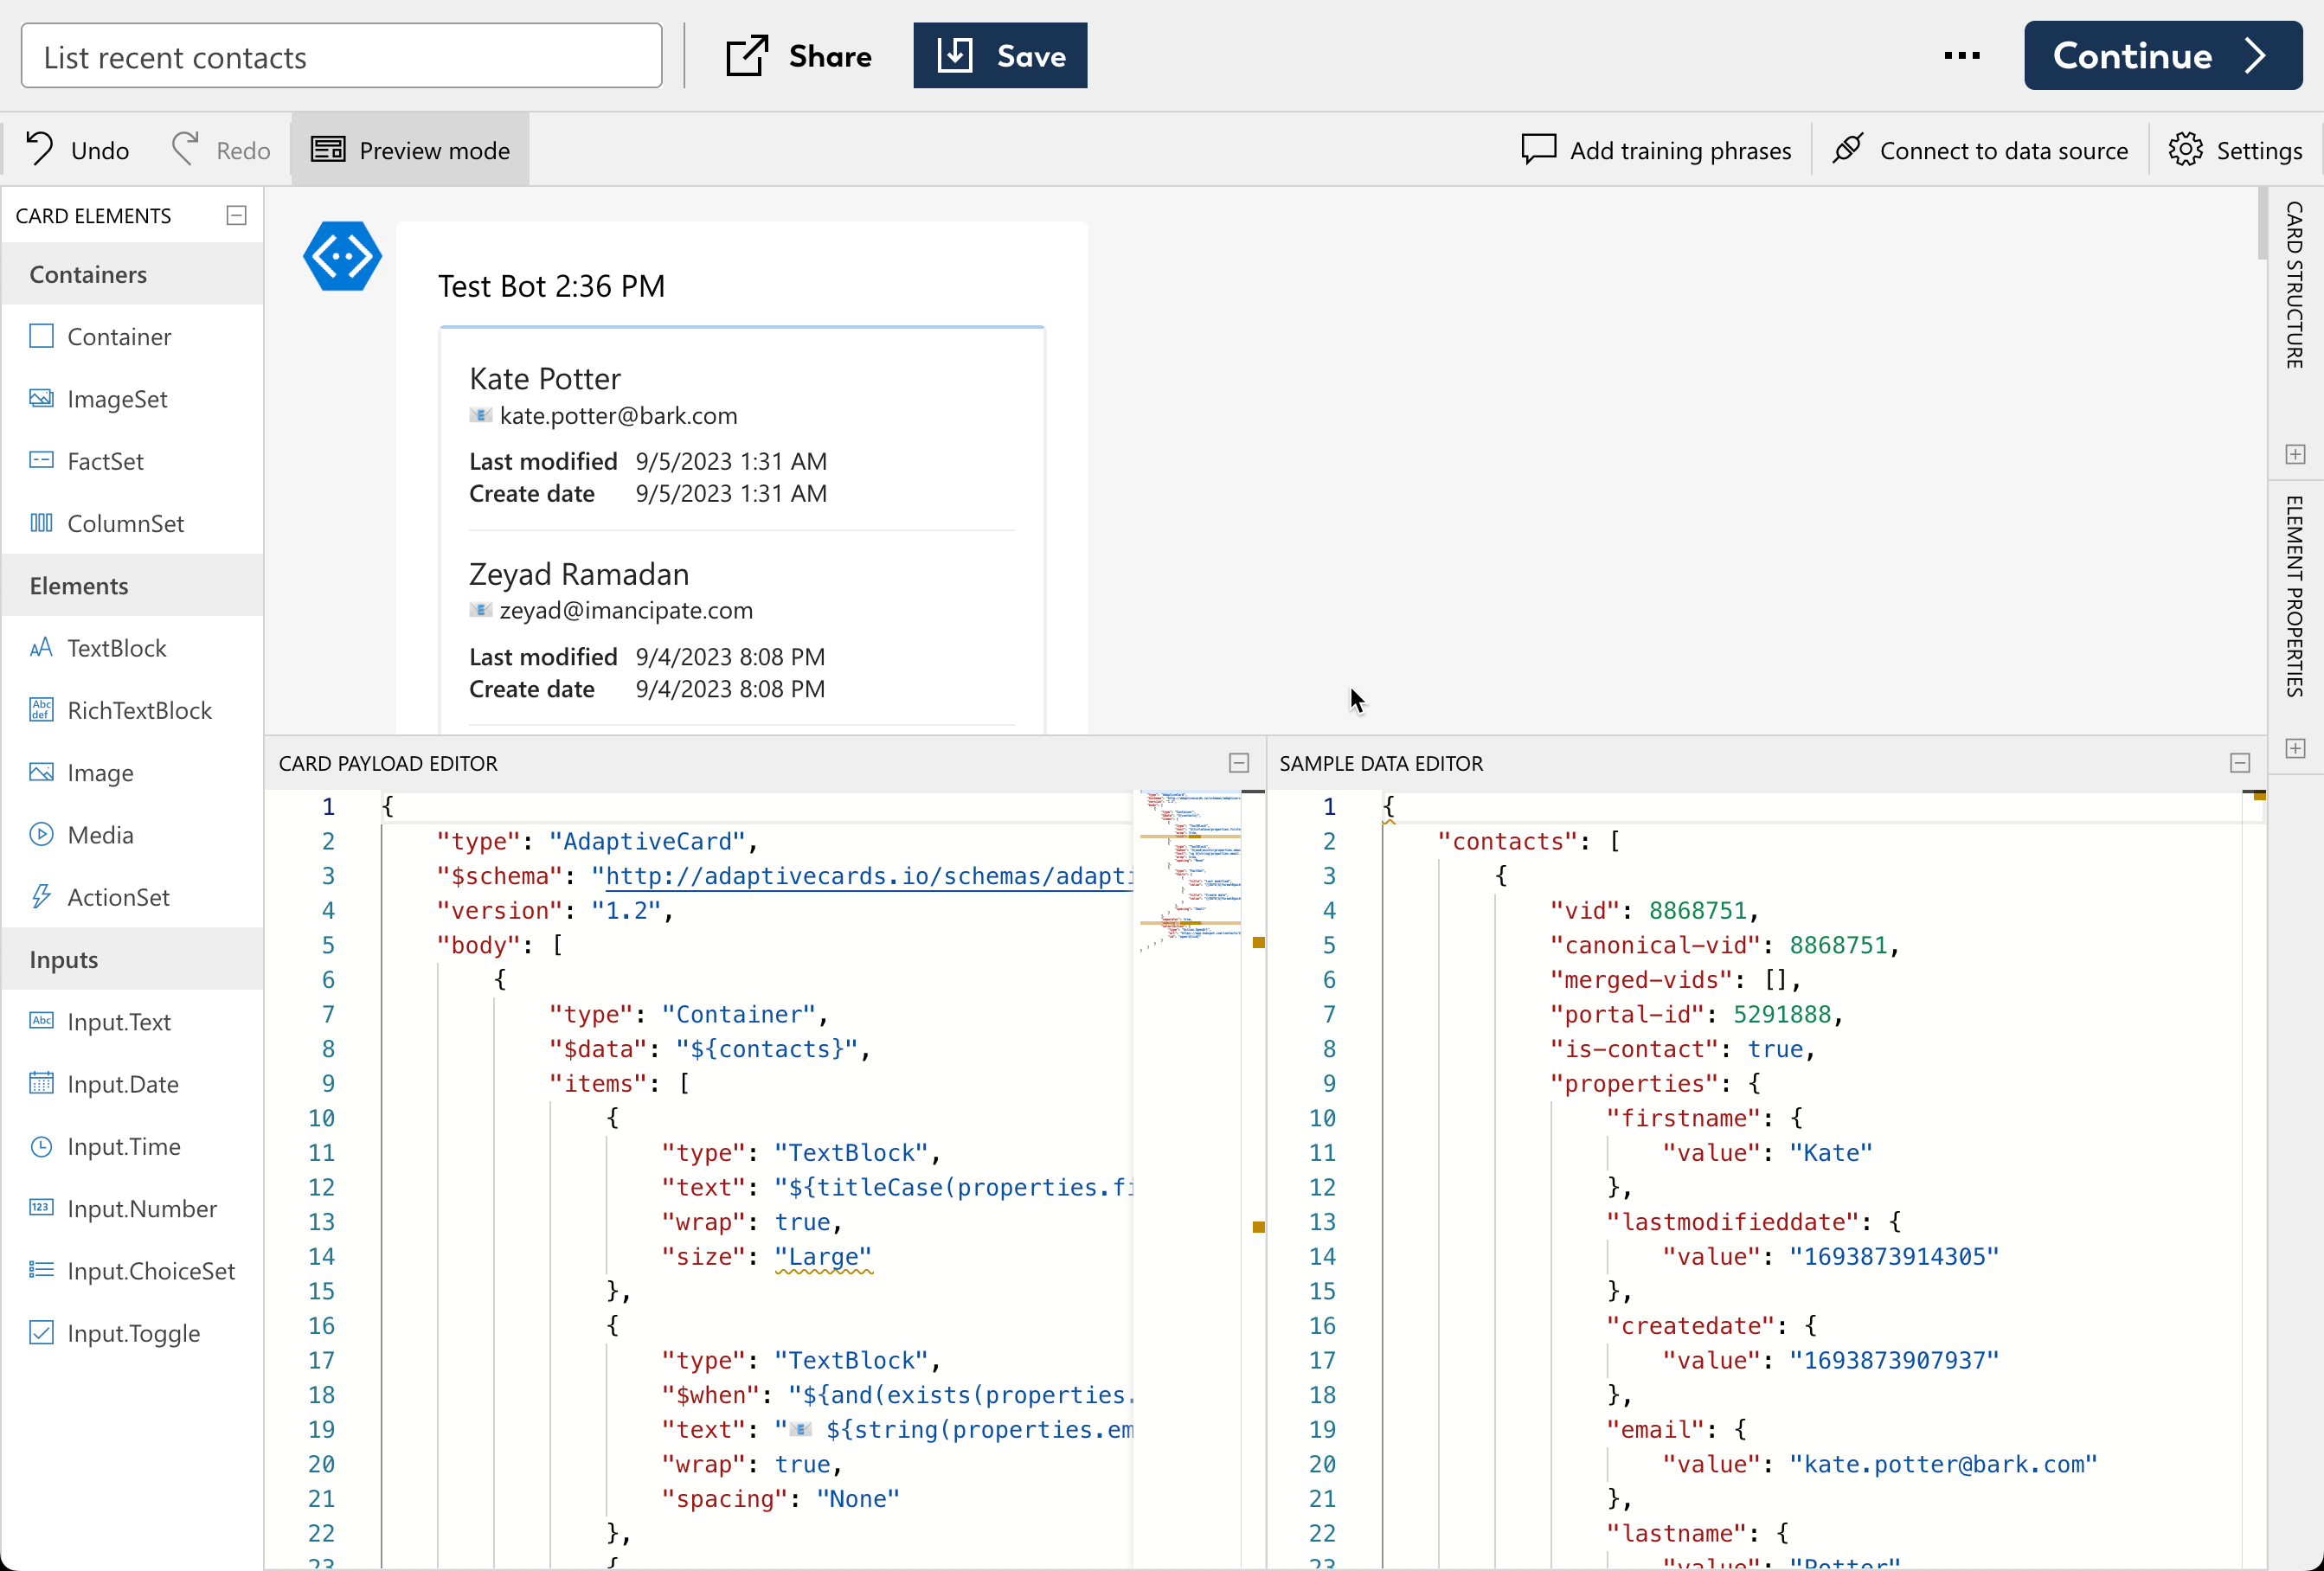Select the Media element
Screen dimensions: 2324x1571
(132, 835)
